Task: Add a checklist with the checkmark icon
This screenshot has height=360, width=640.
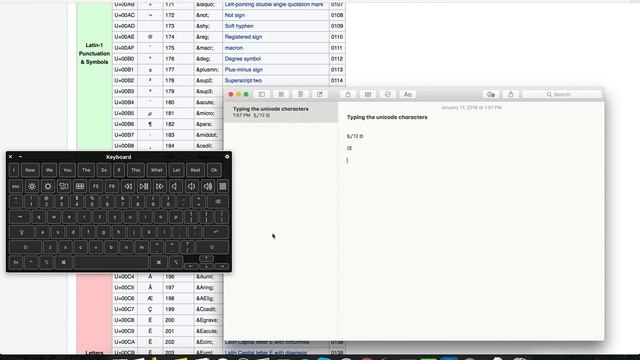Action: [x=388, y=94]
